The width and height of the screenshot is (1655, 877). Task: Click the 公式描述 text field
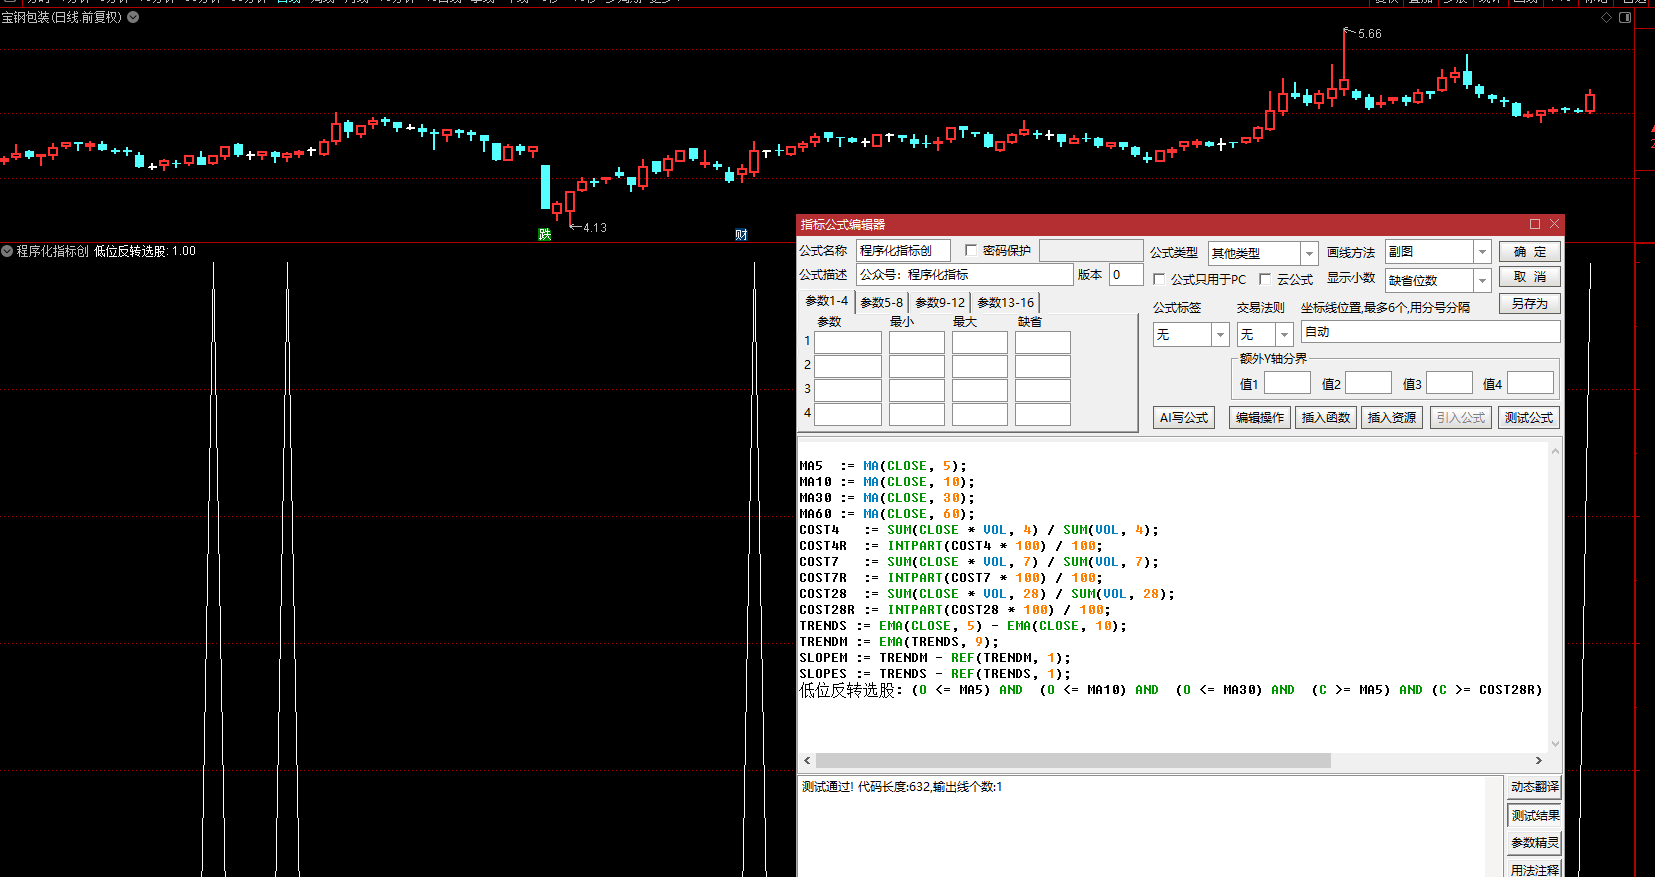pyautogui.click(x=964, y=275)
